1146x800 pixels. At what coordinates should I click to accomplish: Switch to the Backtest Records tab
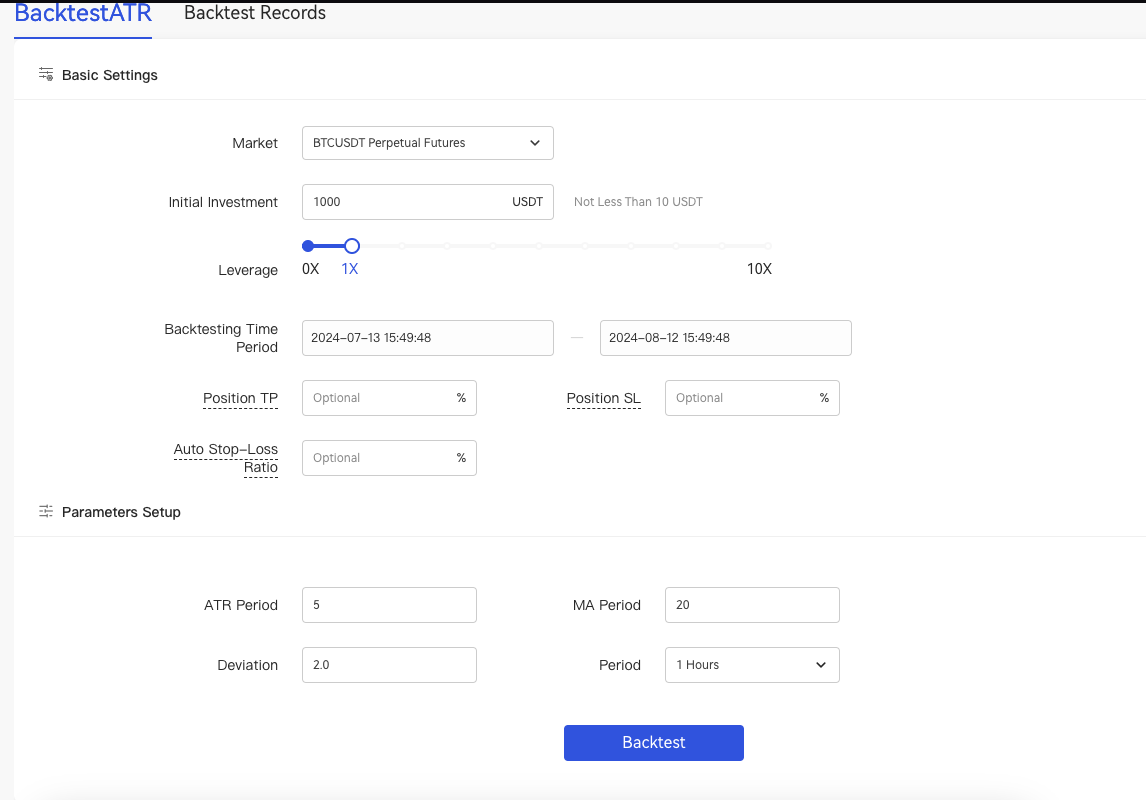click(x=255, y=13)
